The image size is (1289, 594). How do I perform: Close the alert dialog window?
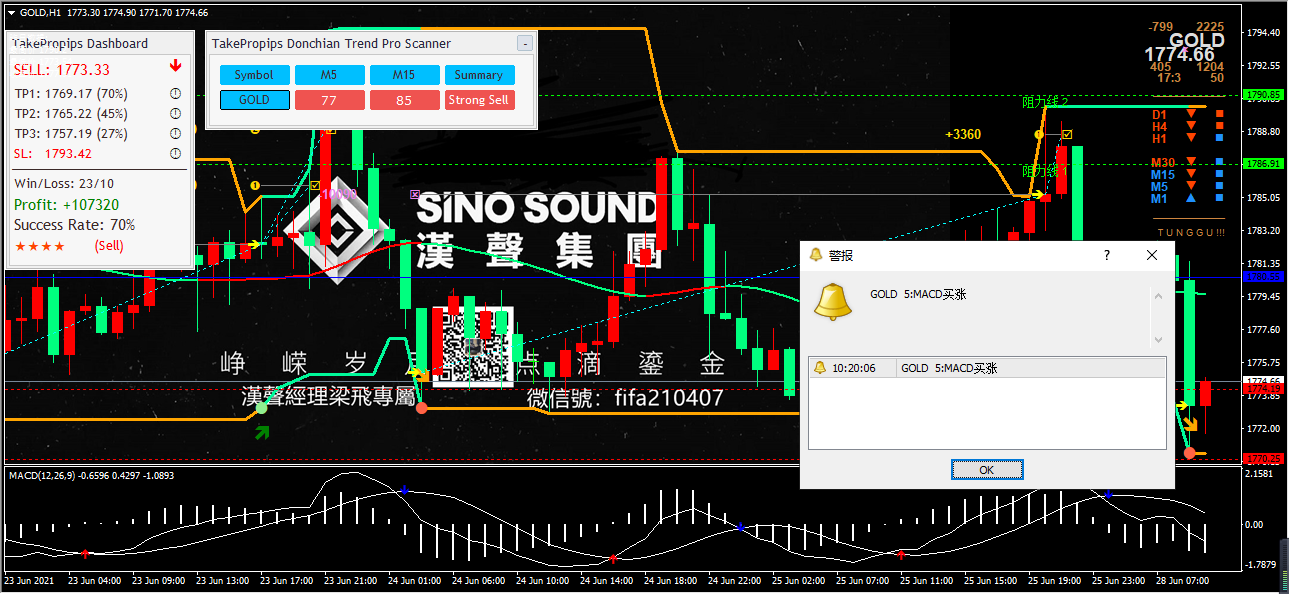coord(1152,255)
